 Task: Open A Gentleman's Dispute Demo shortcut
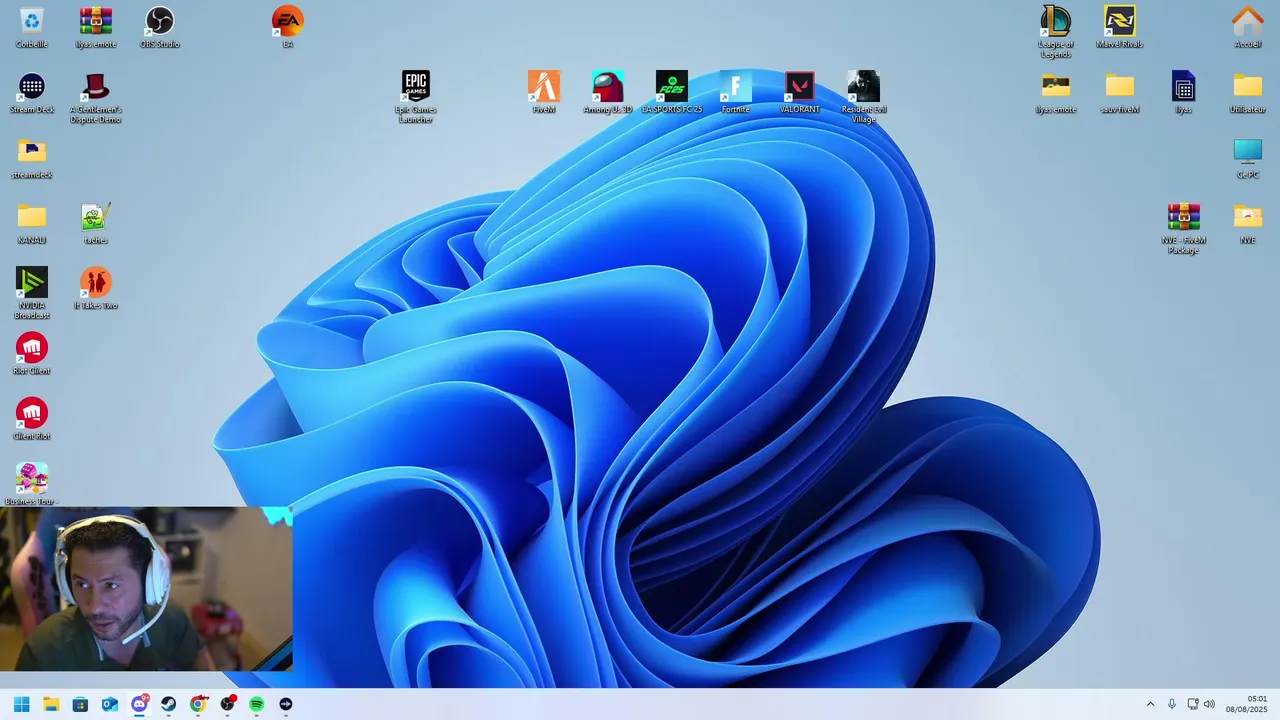pyautogui.click(x=96, y=86)
